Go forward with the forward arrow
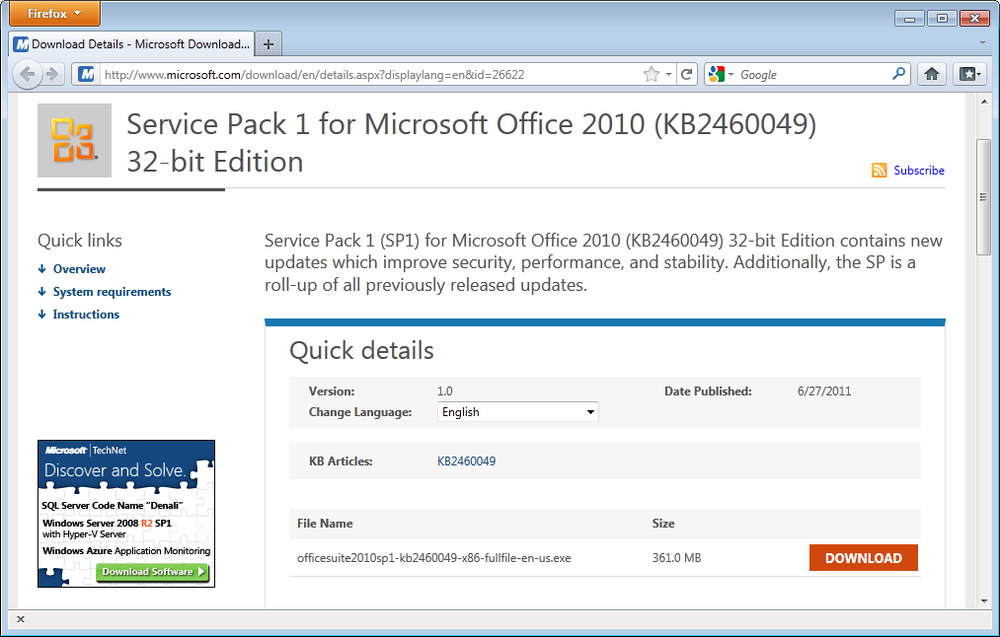The height and width of the screenshot is (637, 1000). (52, 75)
